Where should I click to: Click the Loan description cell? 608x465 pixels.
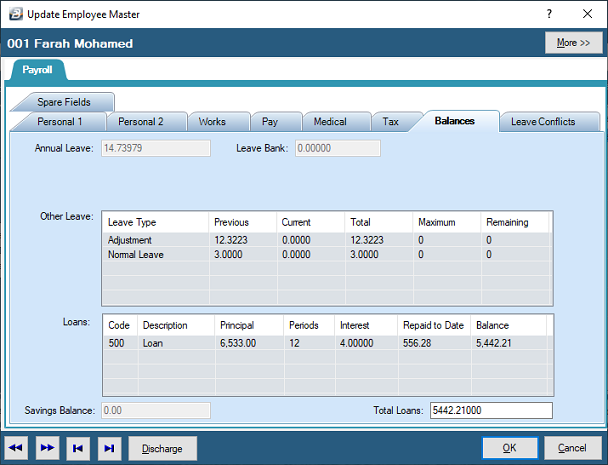click(x=176, y=343)
